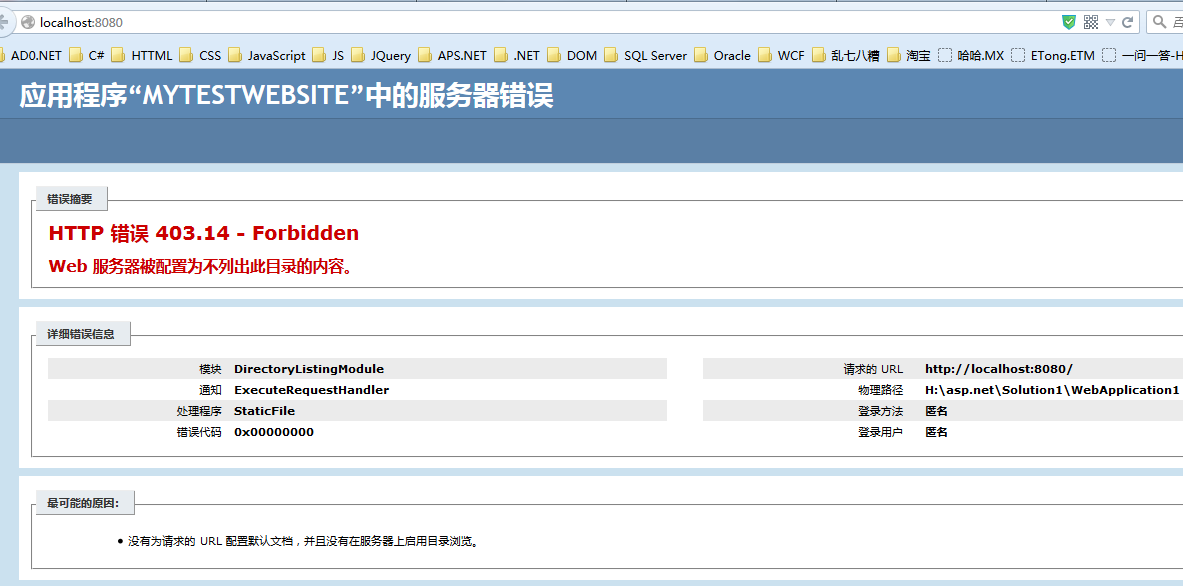Open the JavaScript bookmark folder

click(x=267, y=55)
